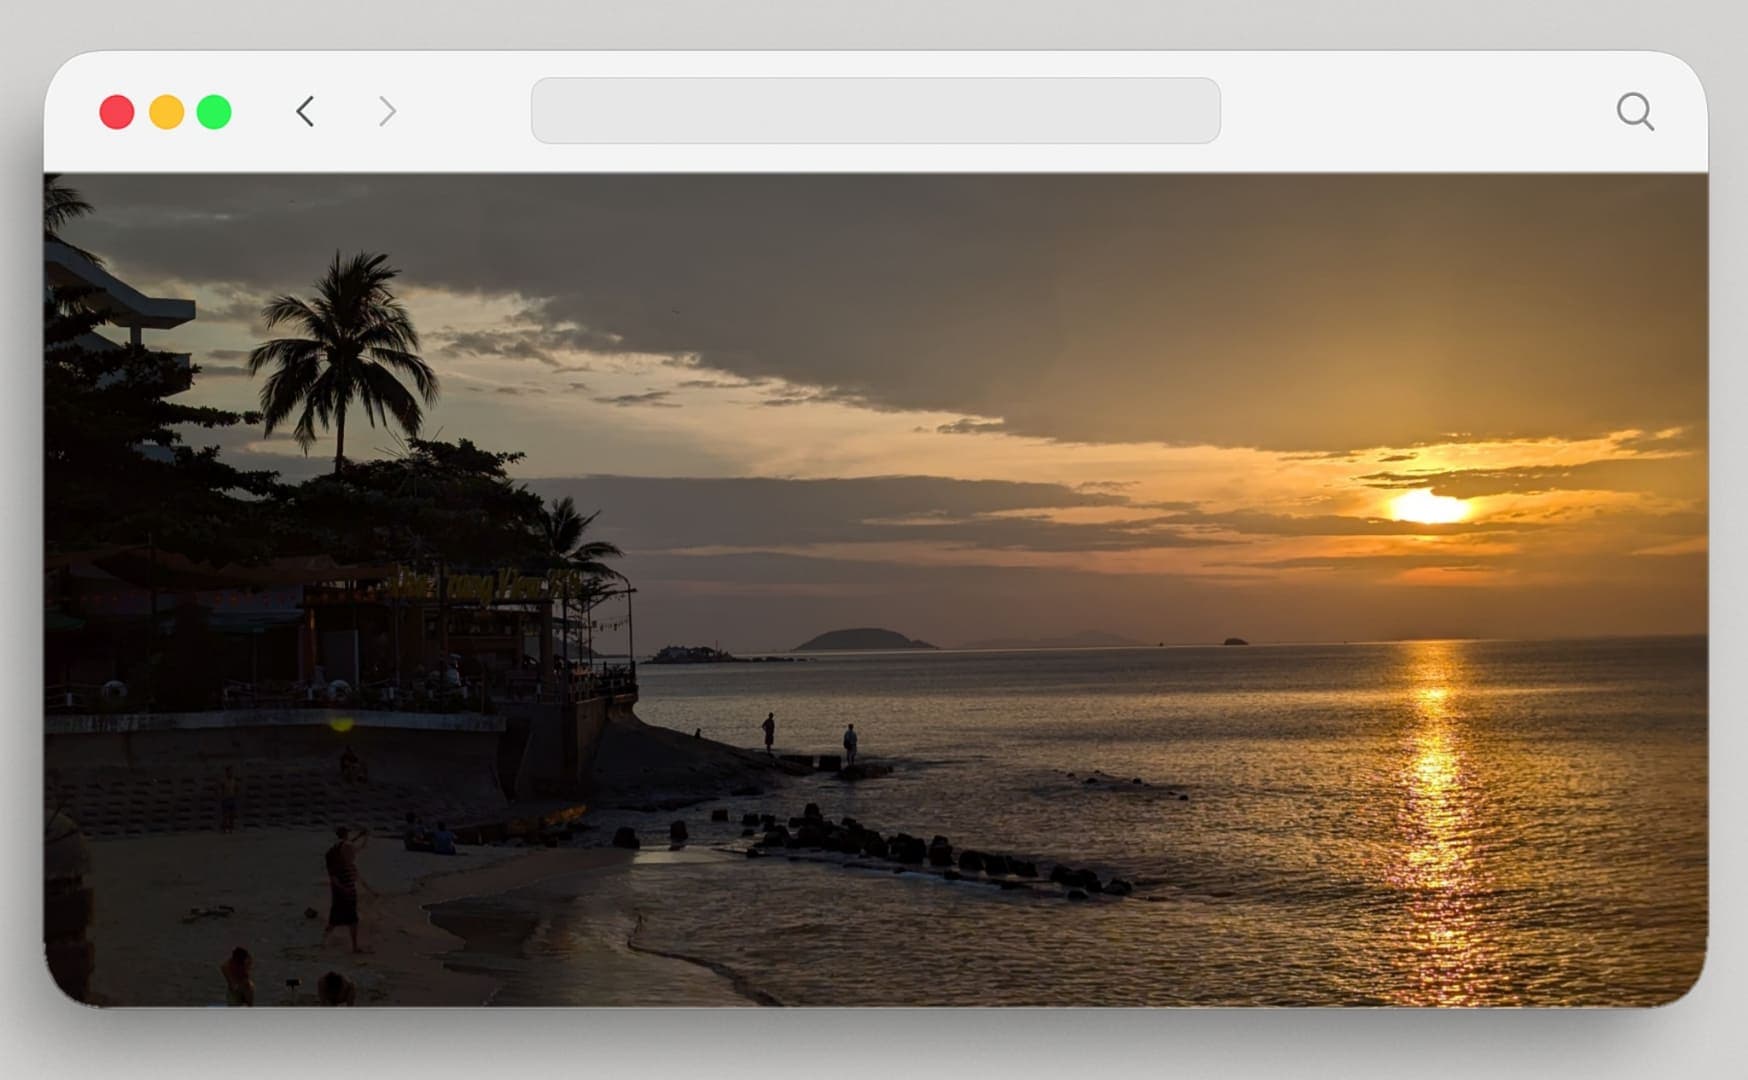
Task: Click the left fisherman standing on the rocks
Action: 768,732
